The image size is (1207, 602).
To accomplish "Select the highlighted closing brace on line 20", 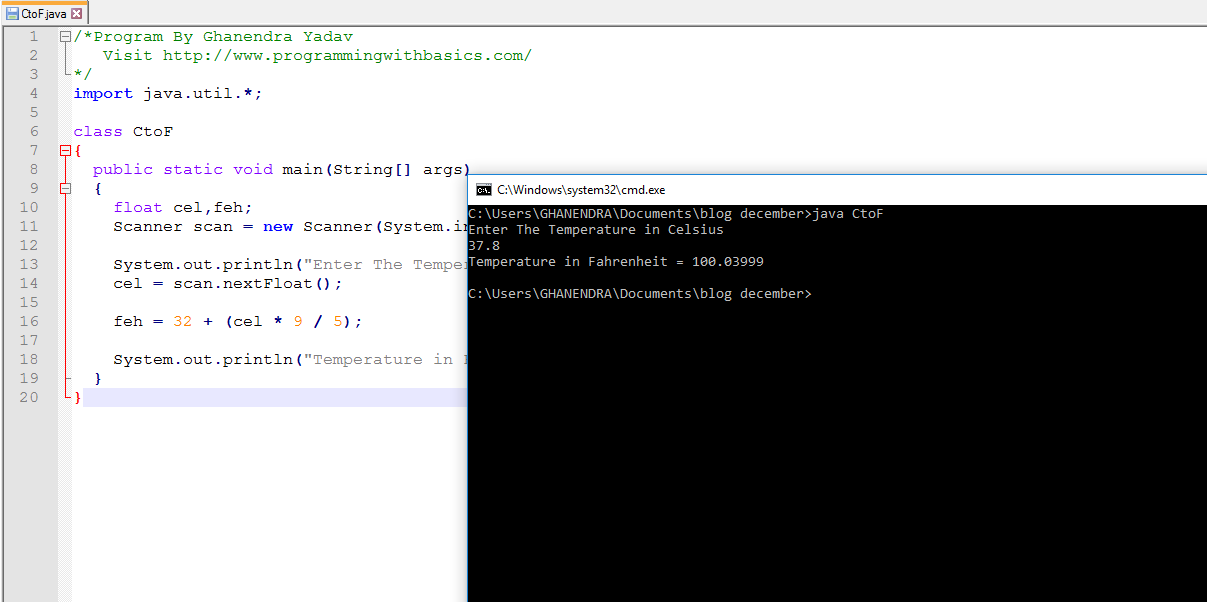I will [77, 397].
